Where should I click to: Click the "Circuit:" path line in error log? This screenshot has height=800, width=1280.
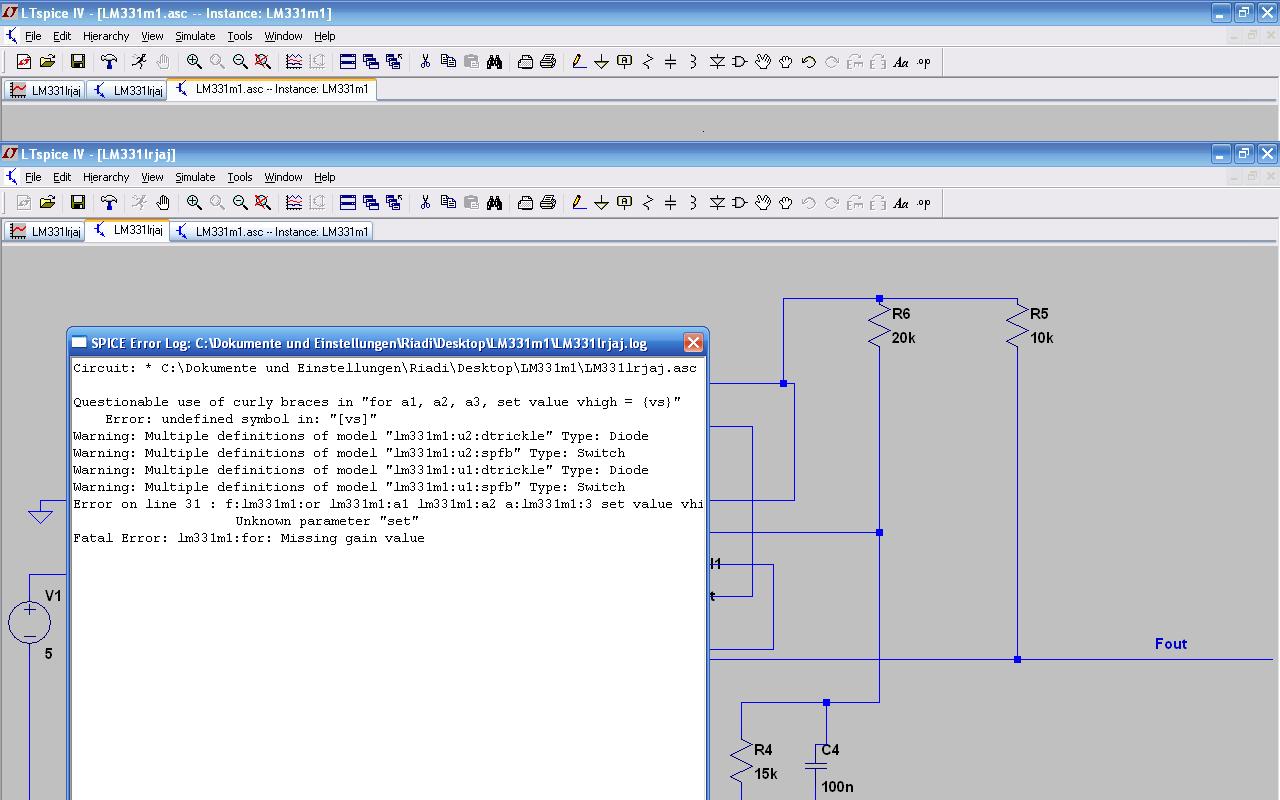click(x=385, y=368)
